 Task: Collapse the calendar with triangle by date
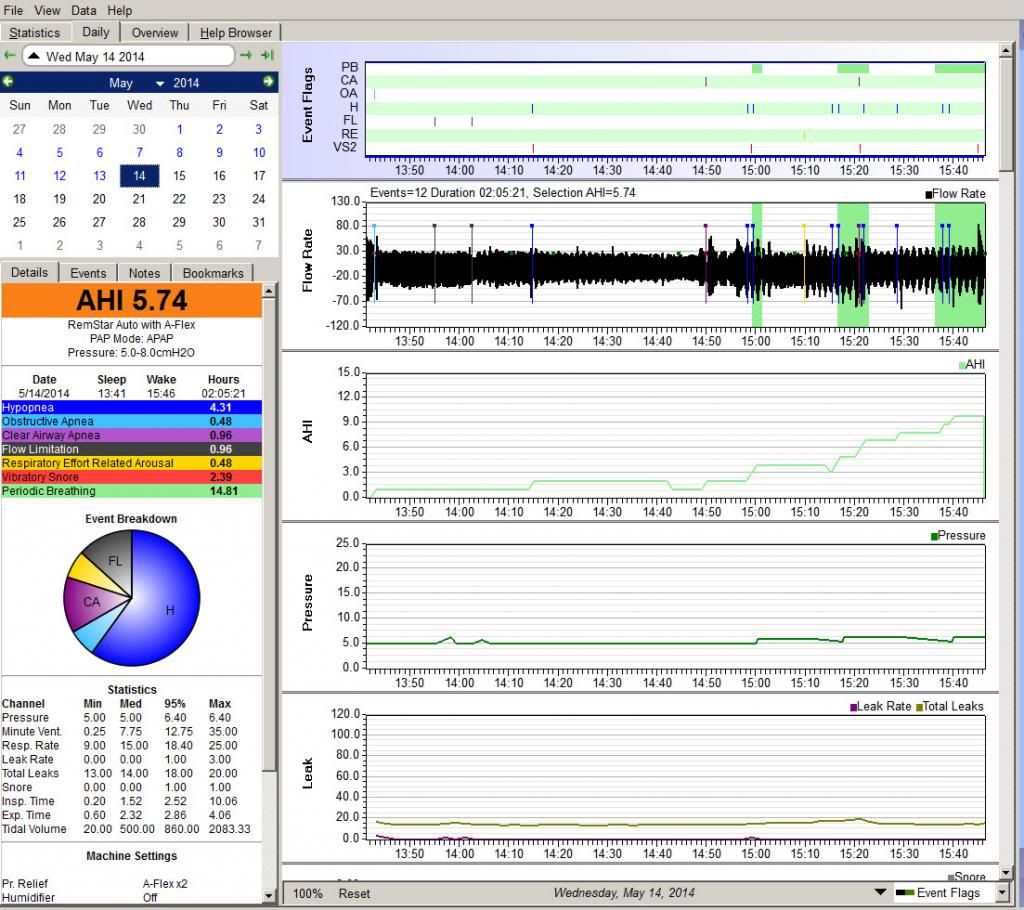pos(33,56)
